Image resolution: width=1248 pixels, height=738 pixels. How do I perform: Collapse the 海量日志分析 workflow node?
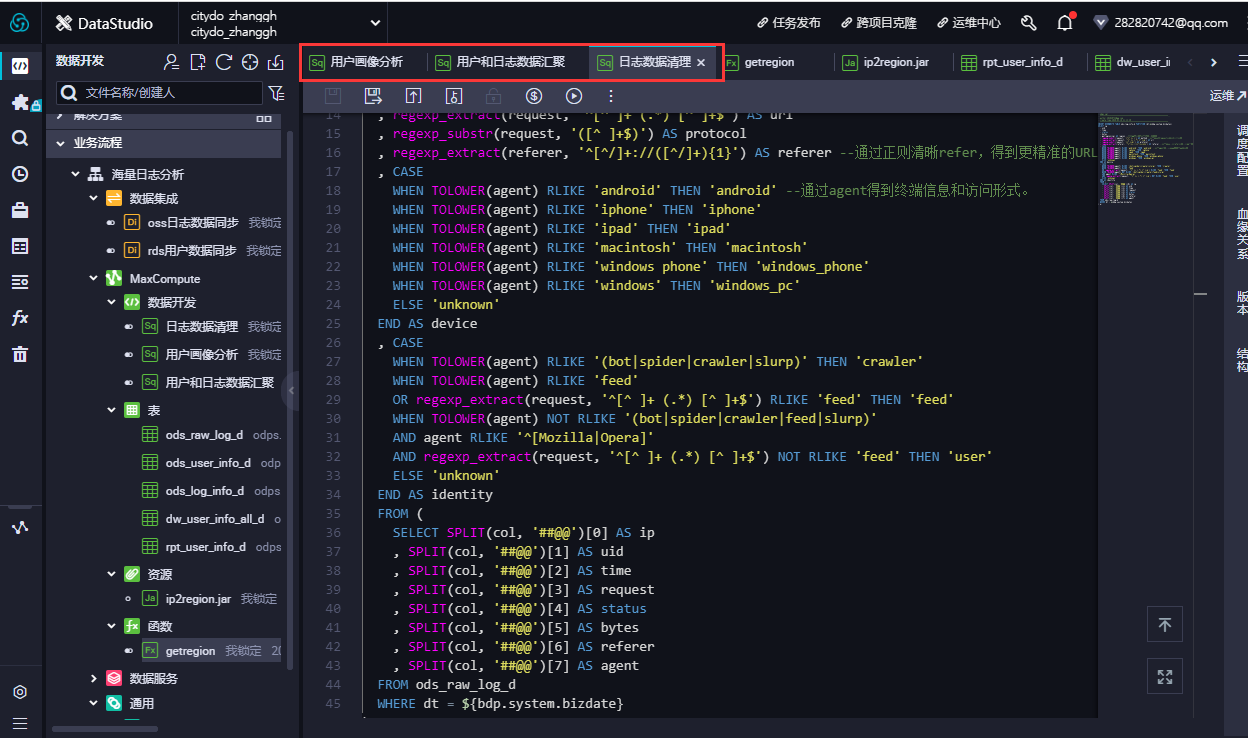click(75, 174)
